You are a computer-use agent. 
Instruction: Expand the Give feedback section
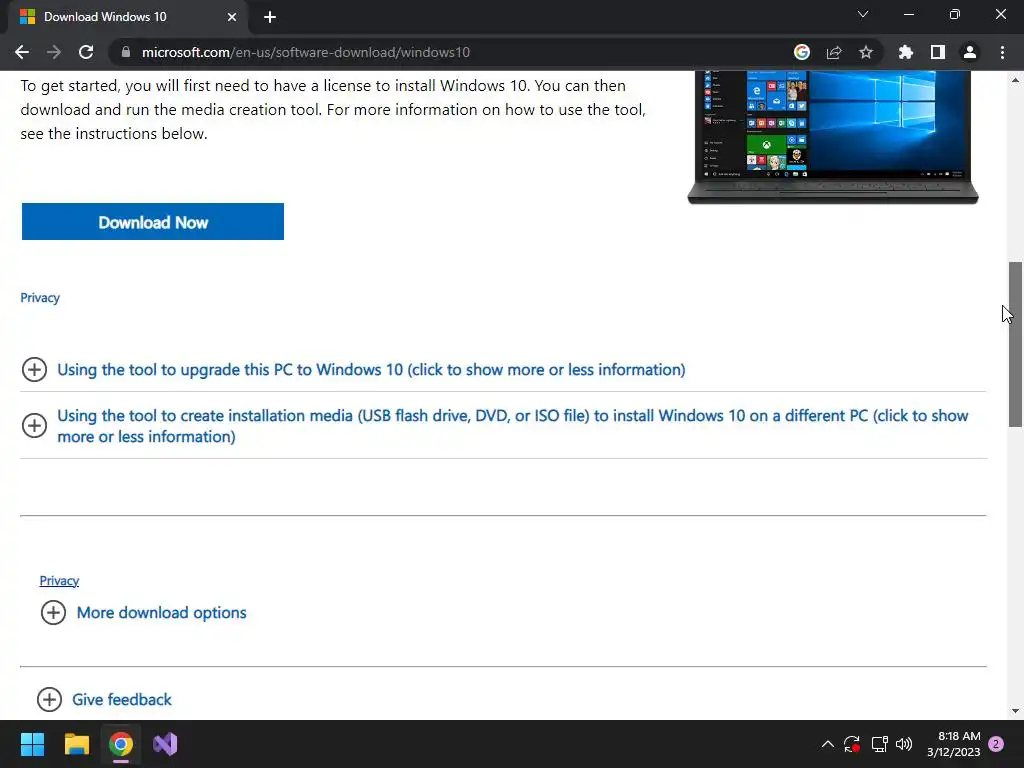pos(121,699)
